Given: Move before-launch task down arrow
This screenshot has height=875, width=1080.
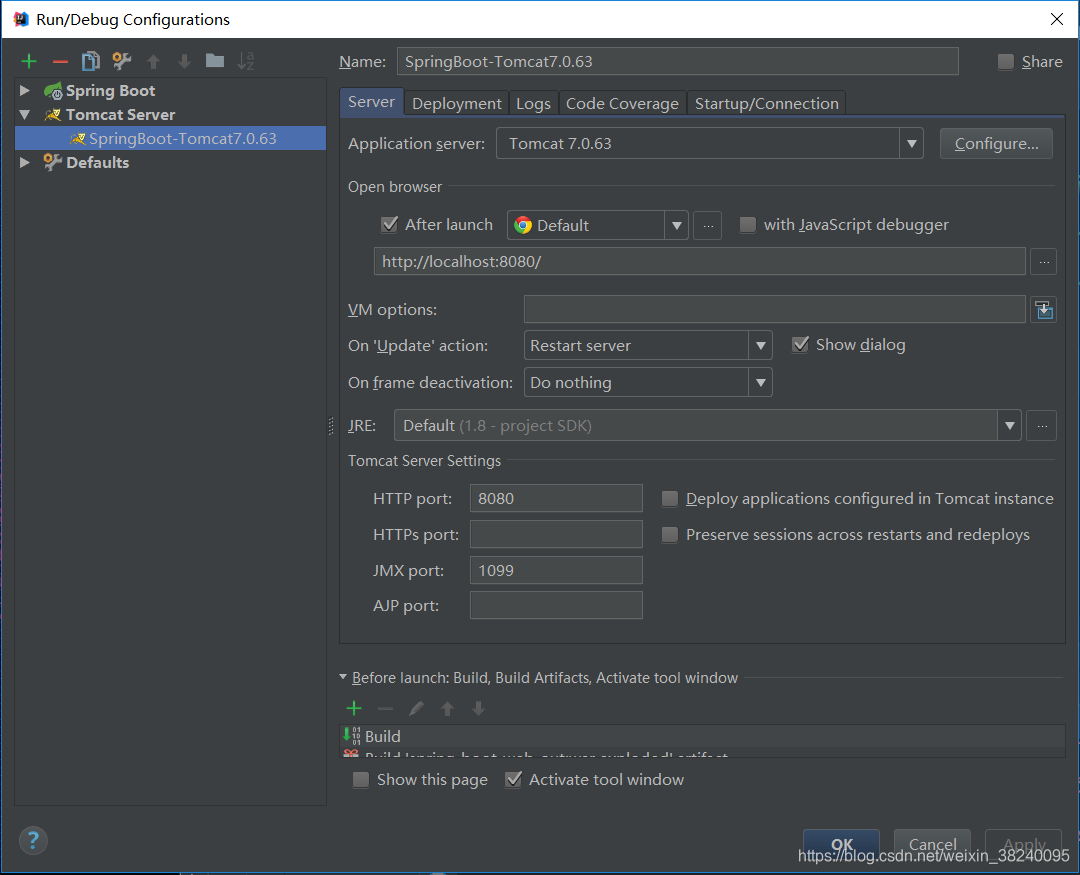Looking at the screenshot, I should (478, 708).
